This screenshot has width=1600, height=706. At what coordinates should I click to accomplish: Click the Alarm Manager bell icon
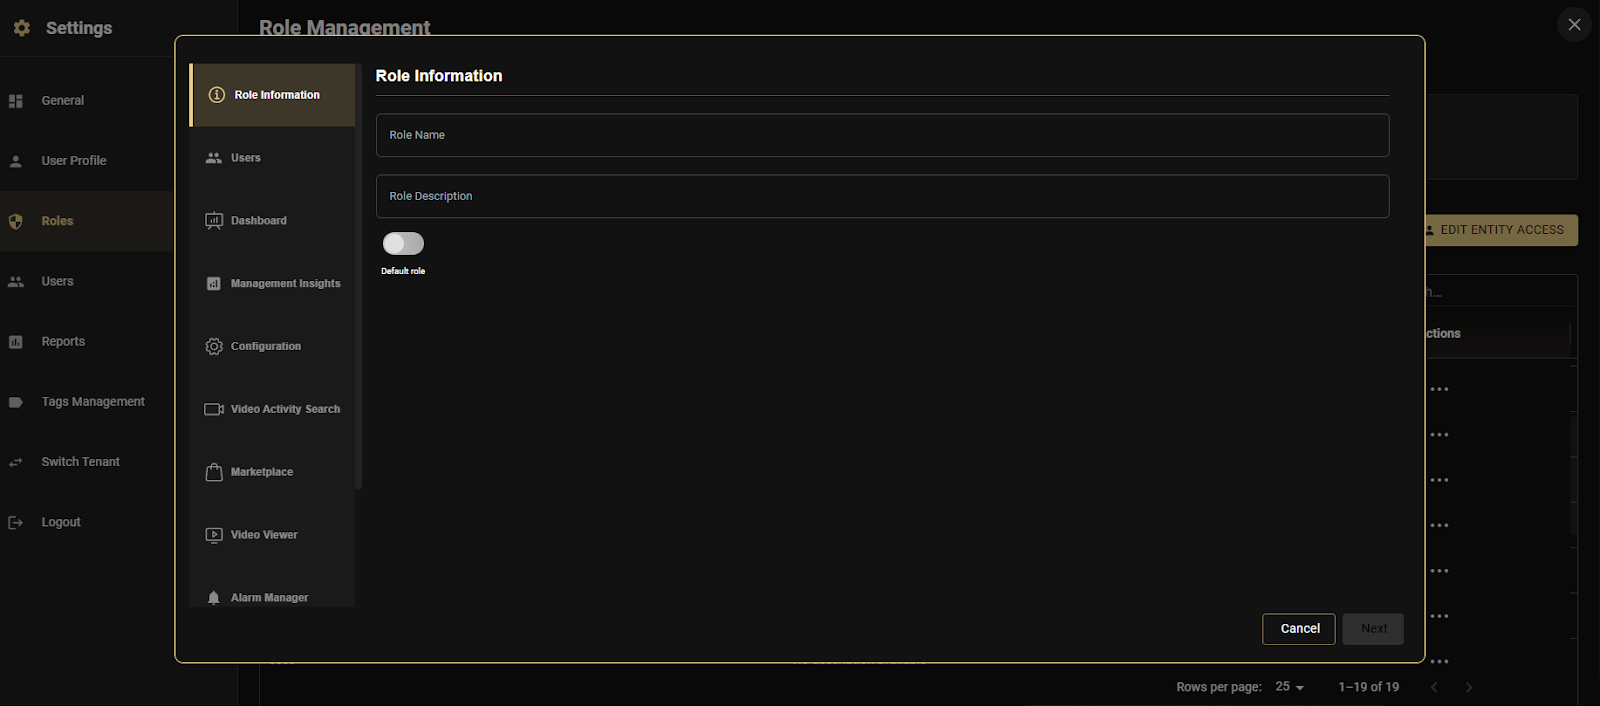214,597
